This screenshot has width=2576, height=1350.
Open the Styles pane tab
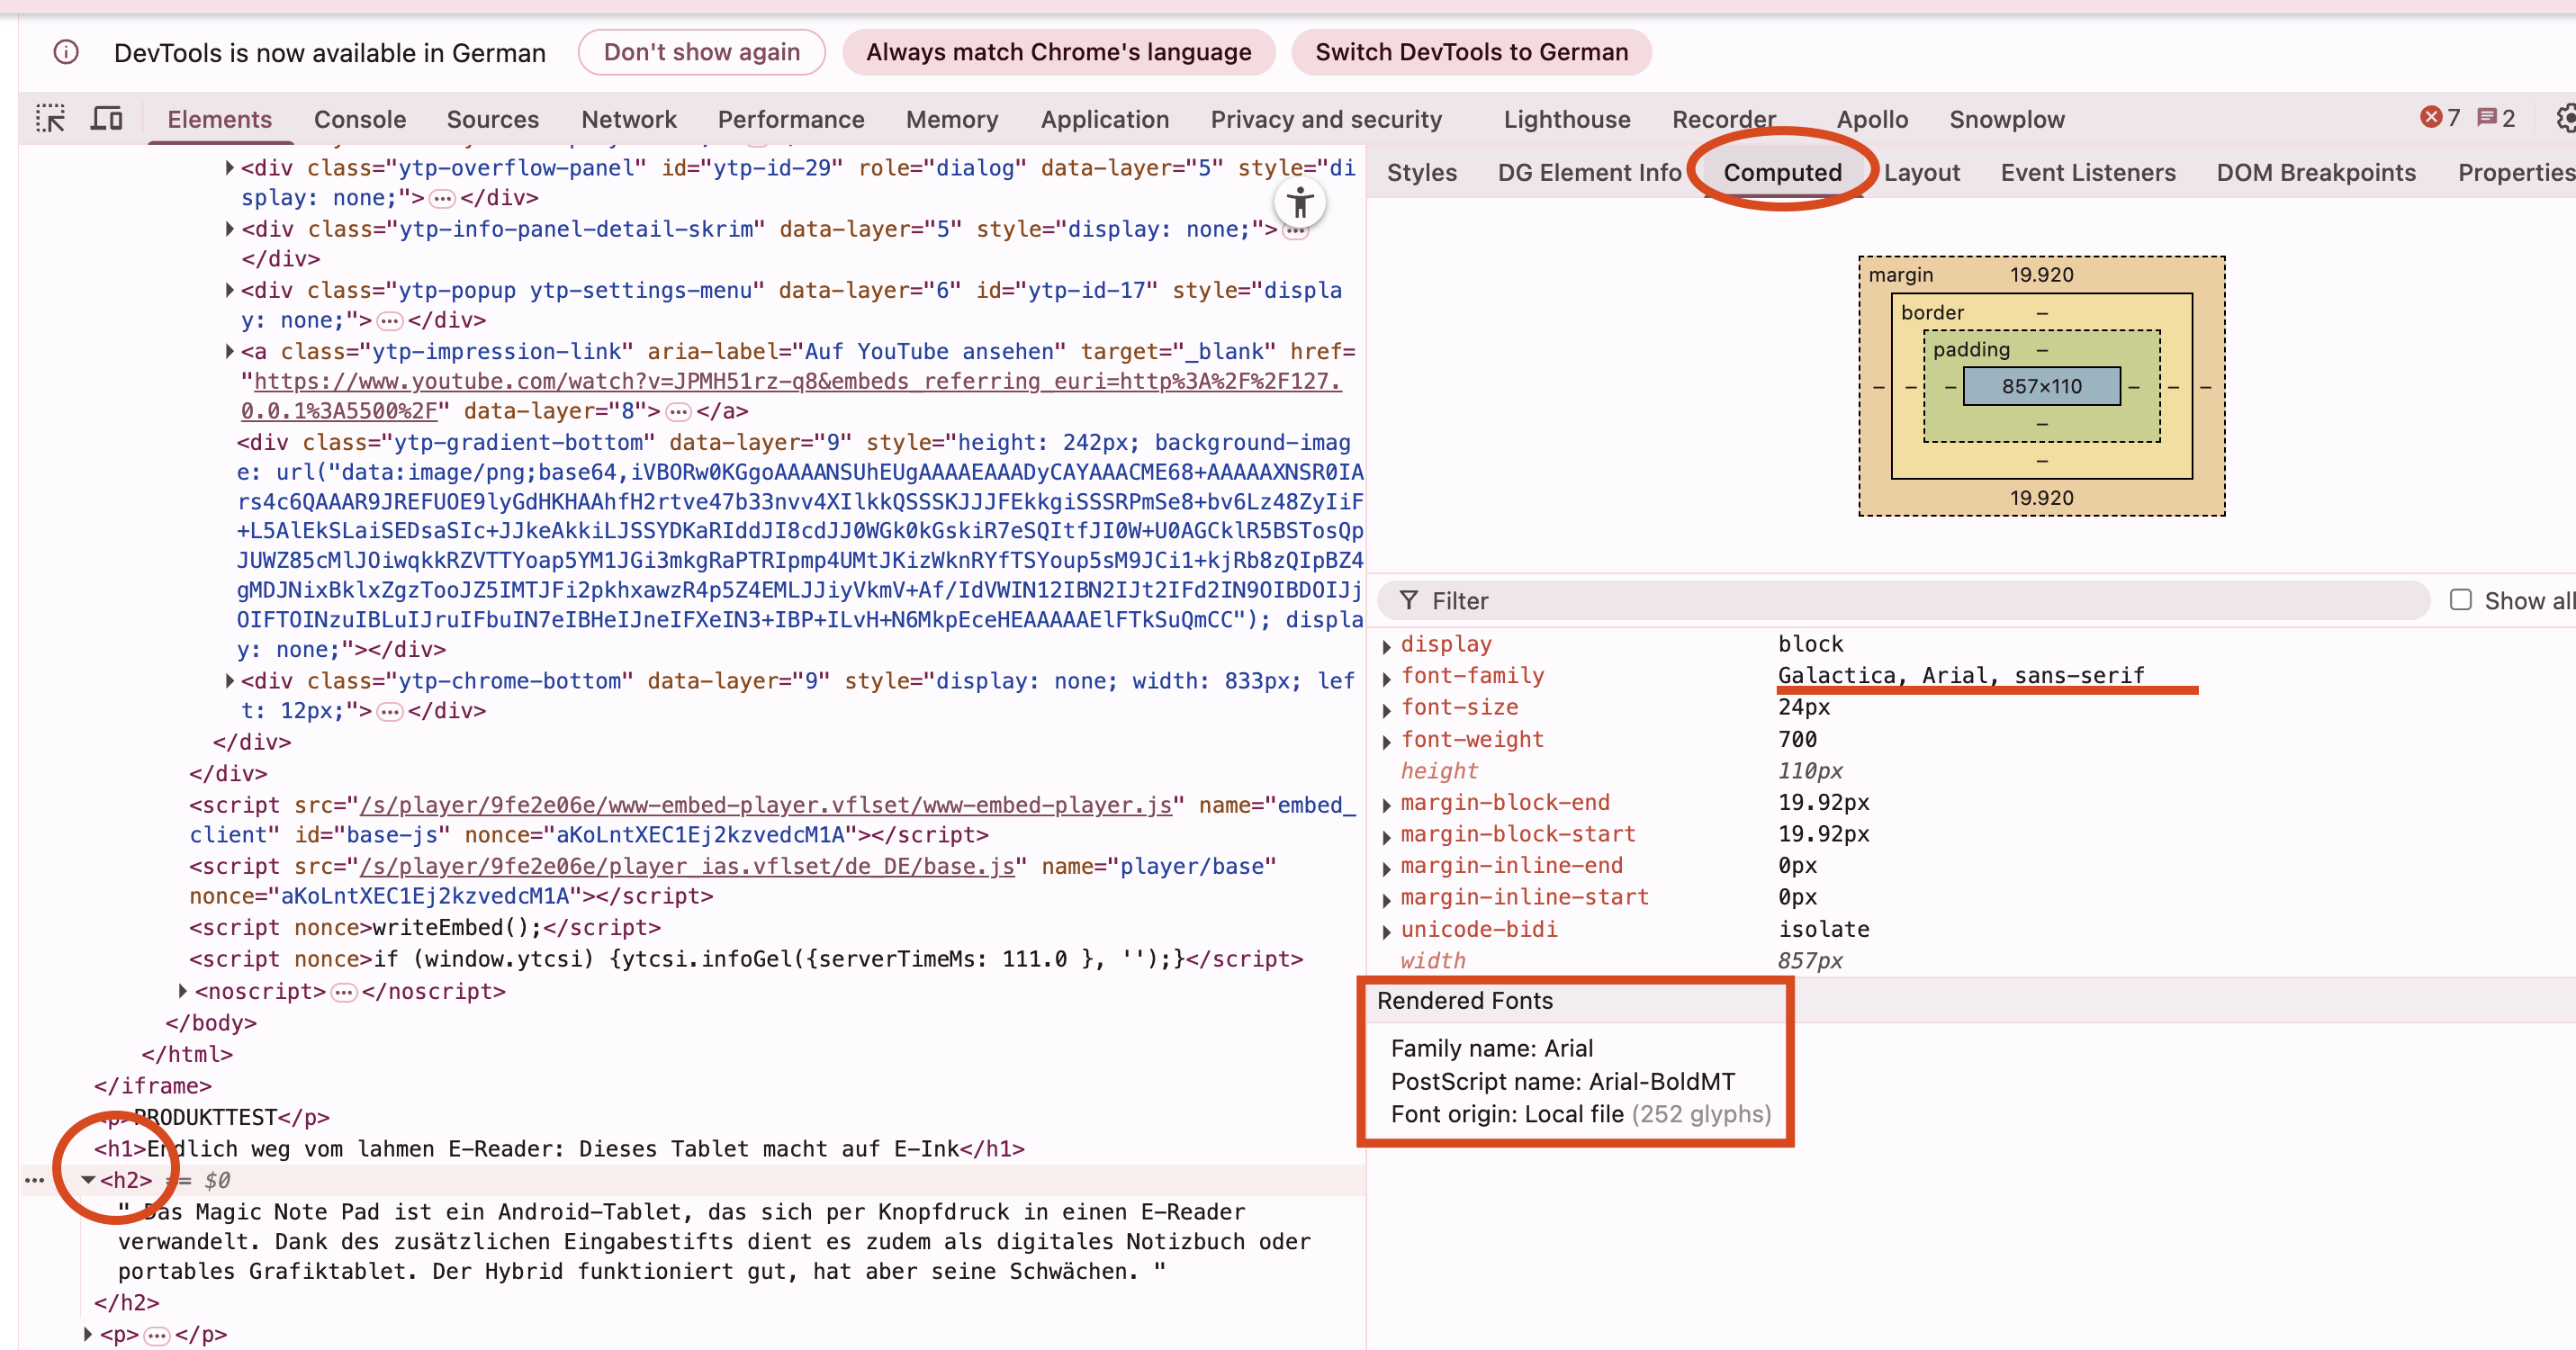pos(1421,172)
